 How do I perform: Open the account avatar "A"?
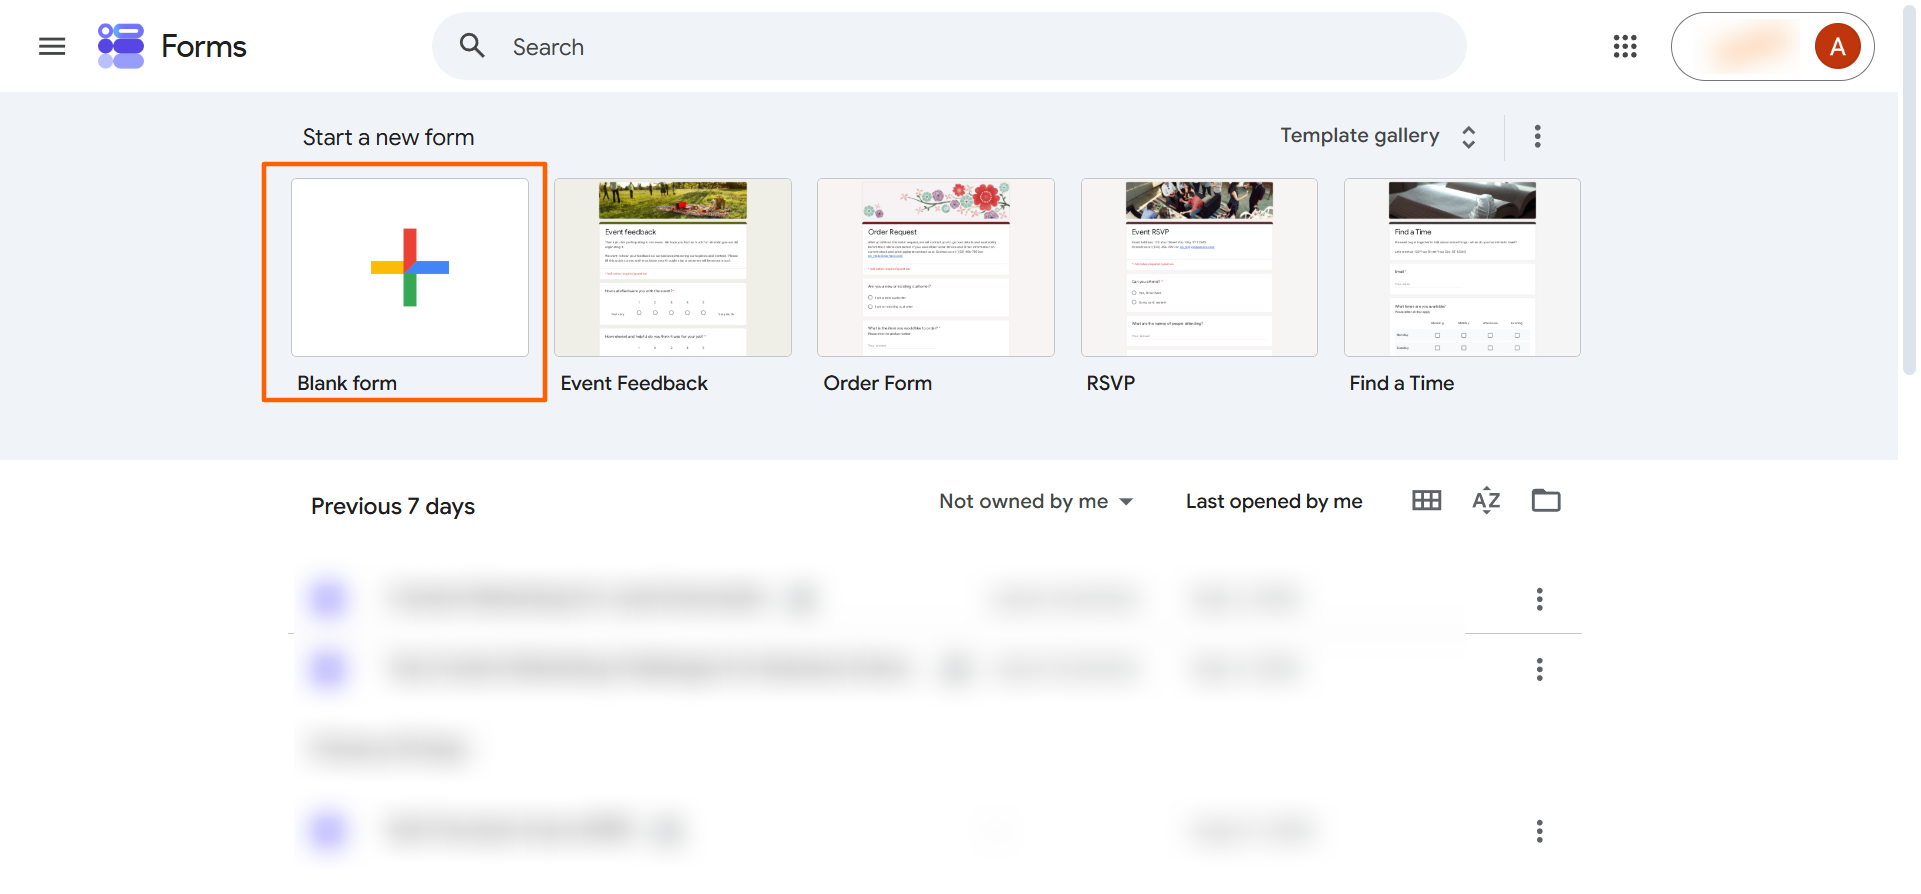[1837, 46]
